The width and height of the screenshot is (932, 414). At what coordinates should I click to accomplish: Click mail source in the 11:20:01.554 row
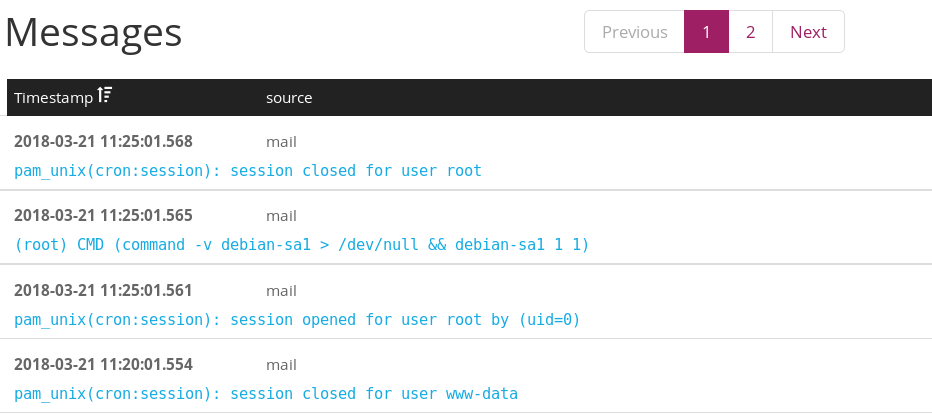281,364
